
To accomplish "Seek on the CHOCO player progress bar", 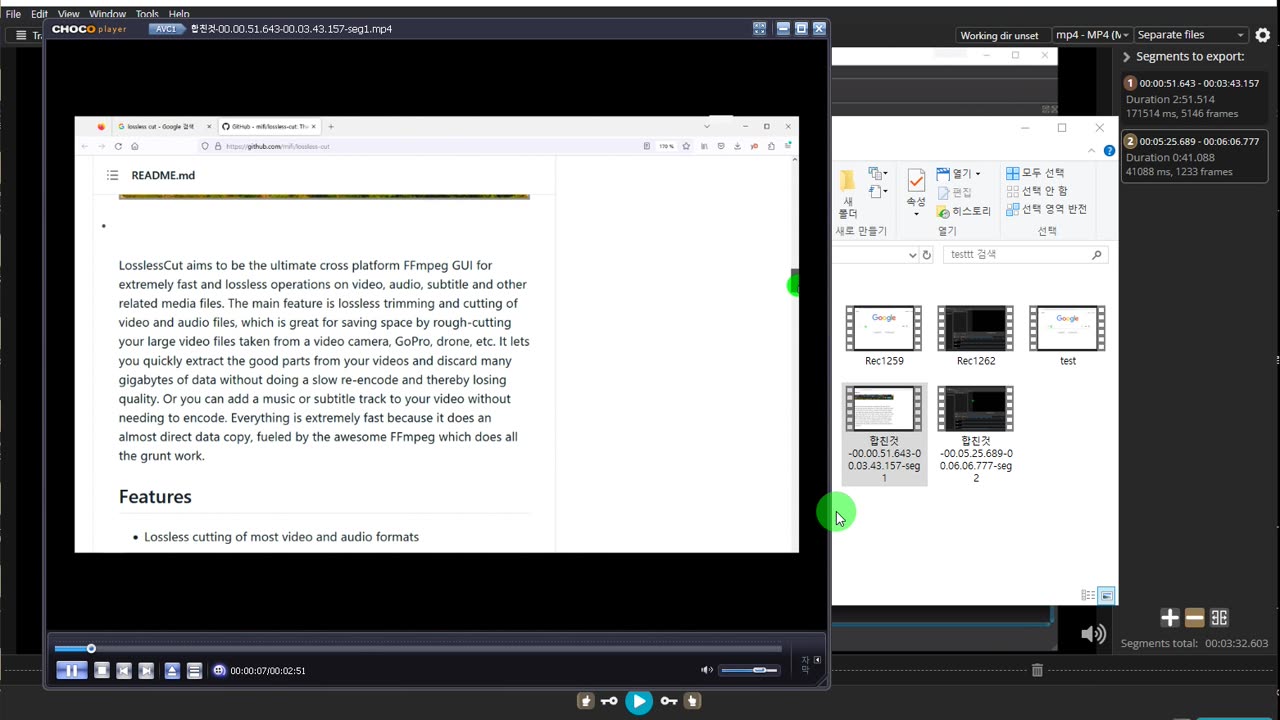I will 418,649.
